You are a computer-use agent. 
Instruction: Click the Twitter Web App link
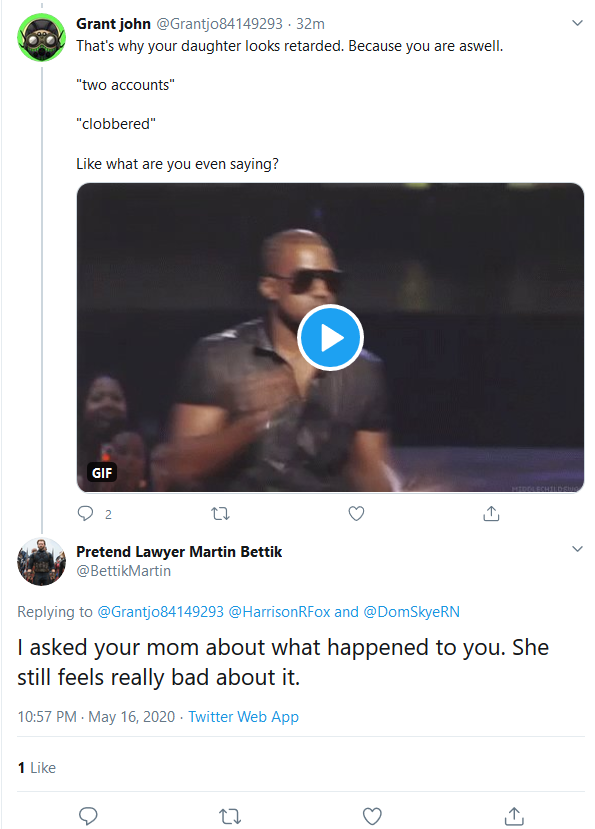(x=243, y=717)
